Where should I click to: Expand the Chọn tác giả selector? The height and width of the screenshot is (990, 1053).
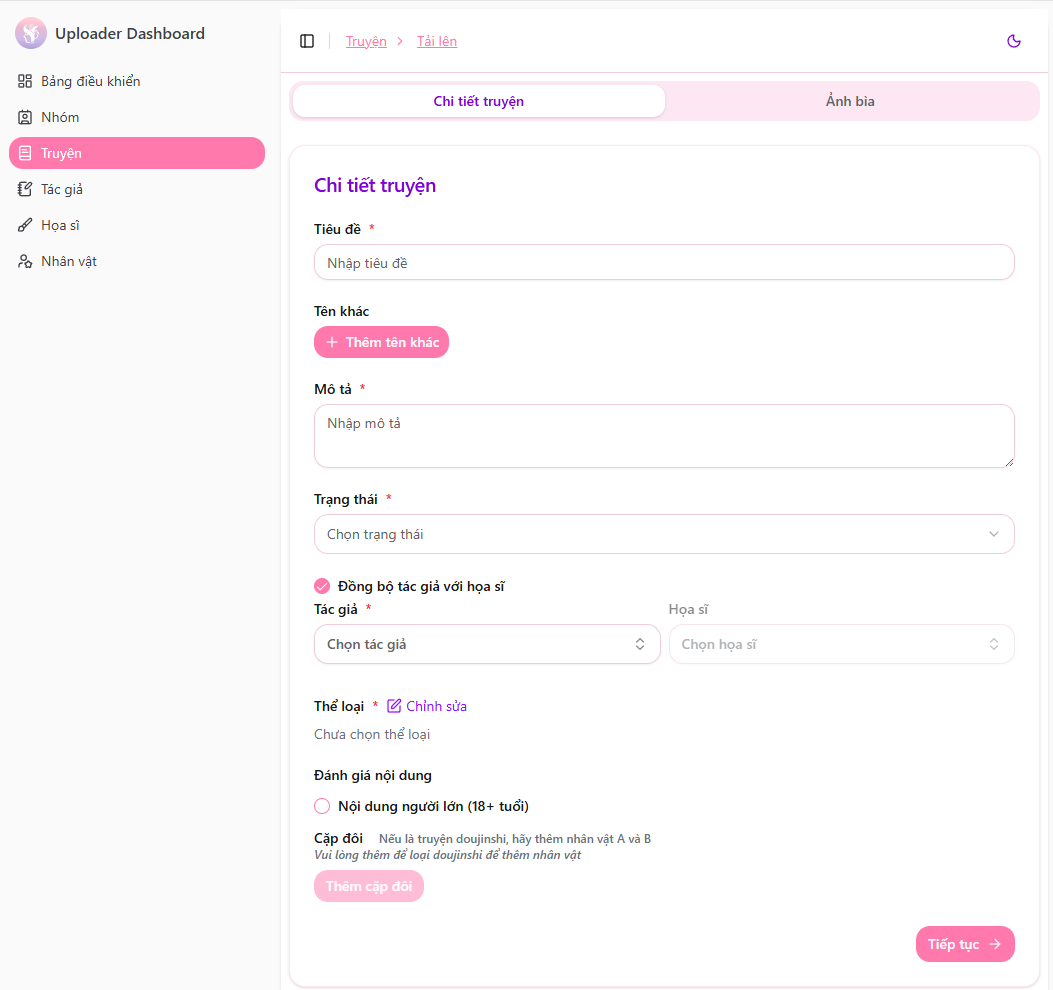click(x=486, y=644)
